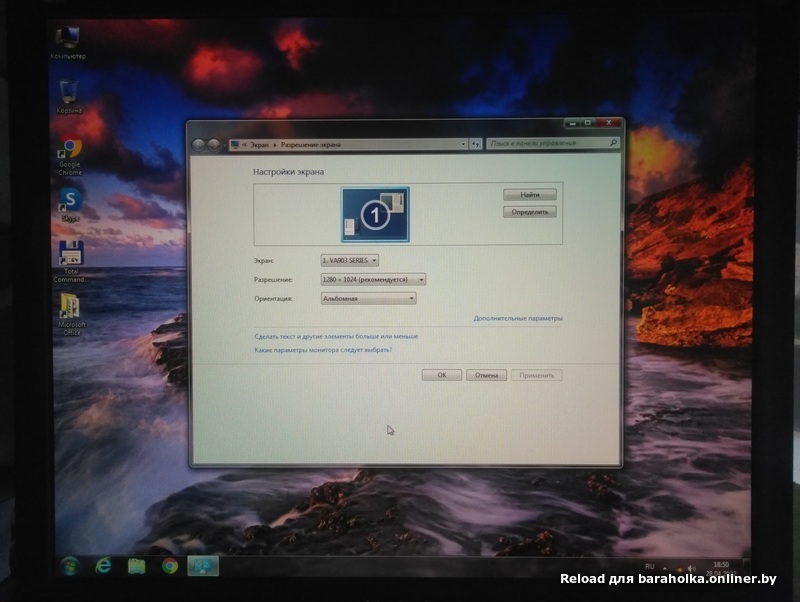Click the Применить button
The width and height of the screenshot is (800, 602).
coord(536,375)
